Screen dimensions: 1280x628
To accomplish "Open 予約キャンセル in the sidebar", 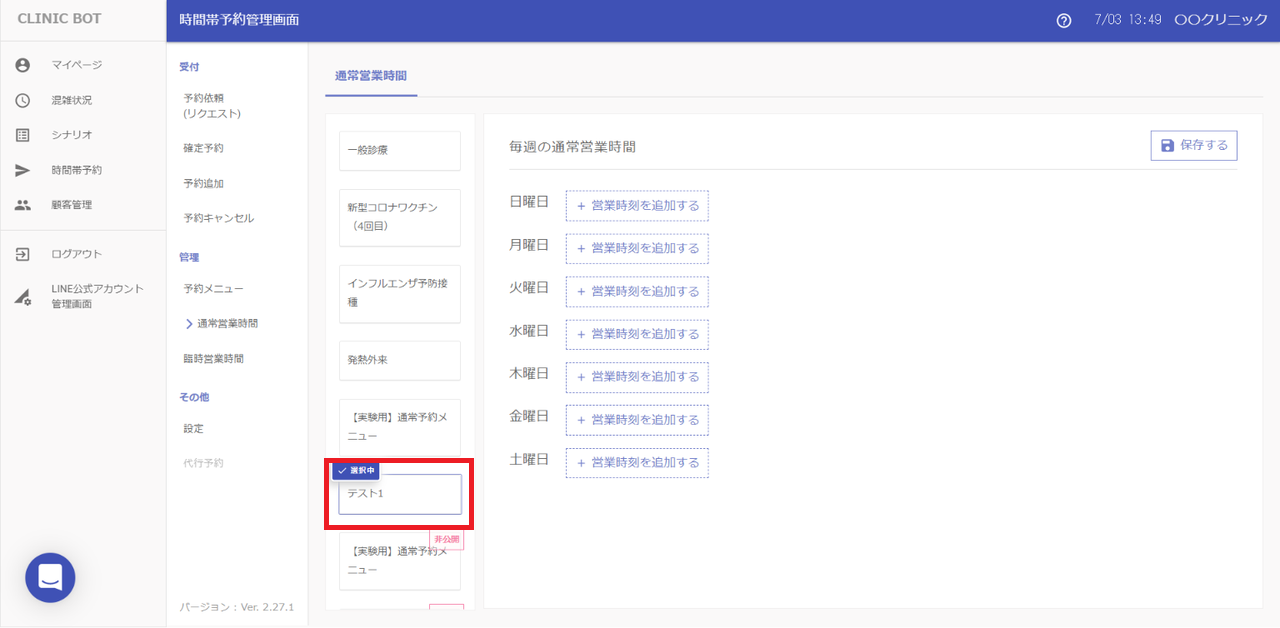I will pyautogui.click(x=218, y=218).
